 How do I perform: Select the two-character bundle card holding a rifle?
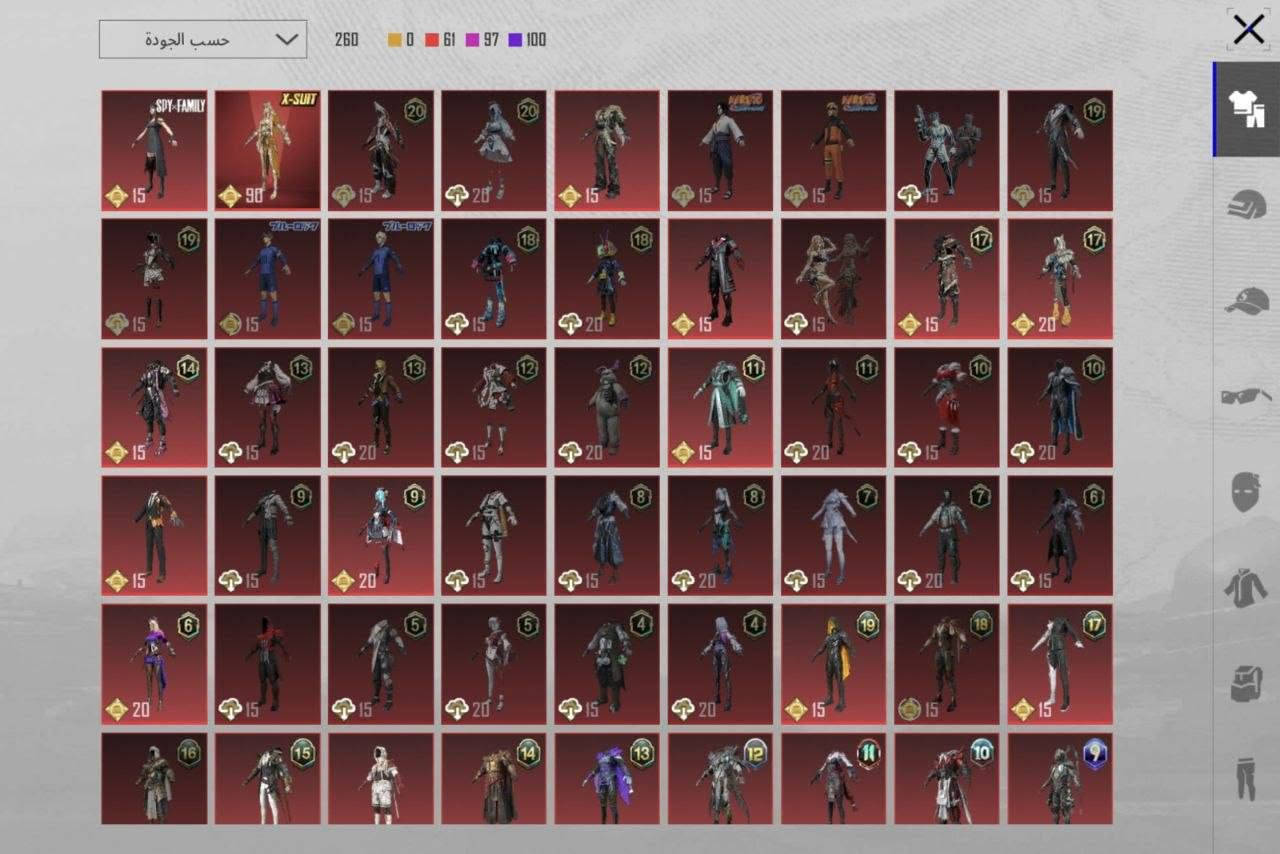pos(947,150)
